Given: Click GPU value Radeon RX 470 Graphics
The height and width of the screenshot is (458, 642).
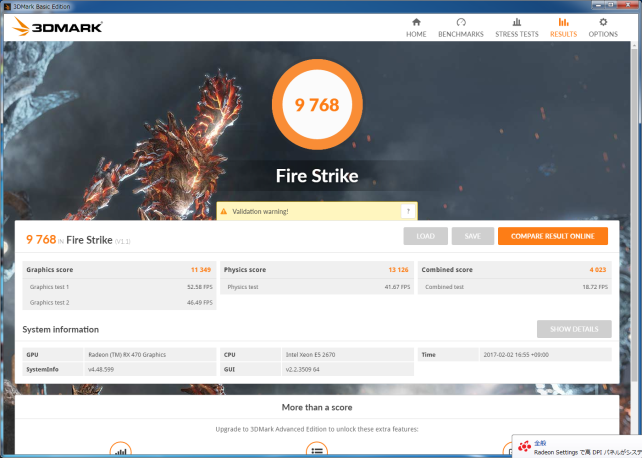Looking at the screenshot, I should (127, 355).
